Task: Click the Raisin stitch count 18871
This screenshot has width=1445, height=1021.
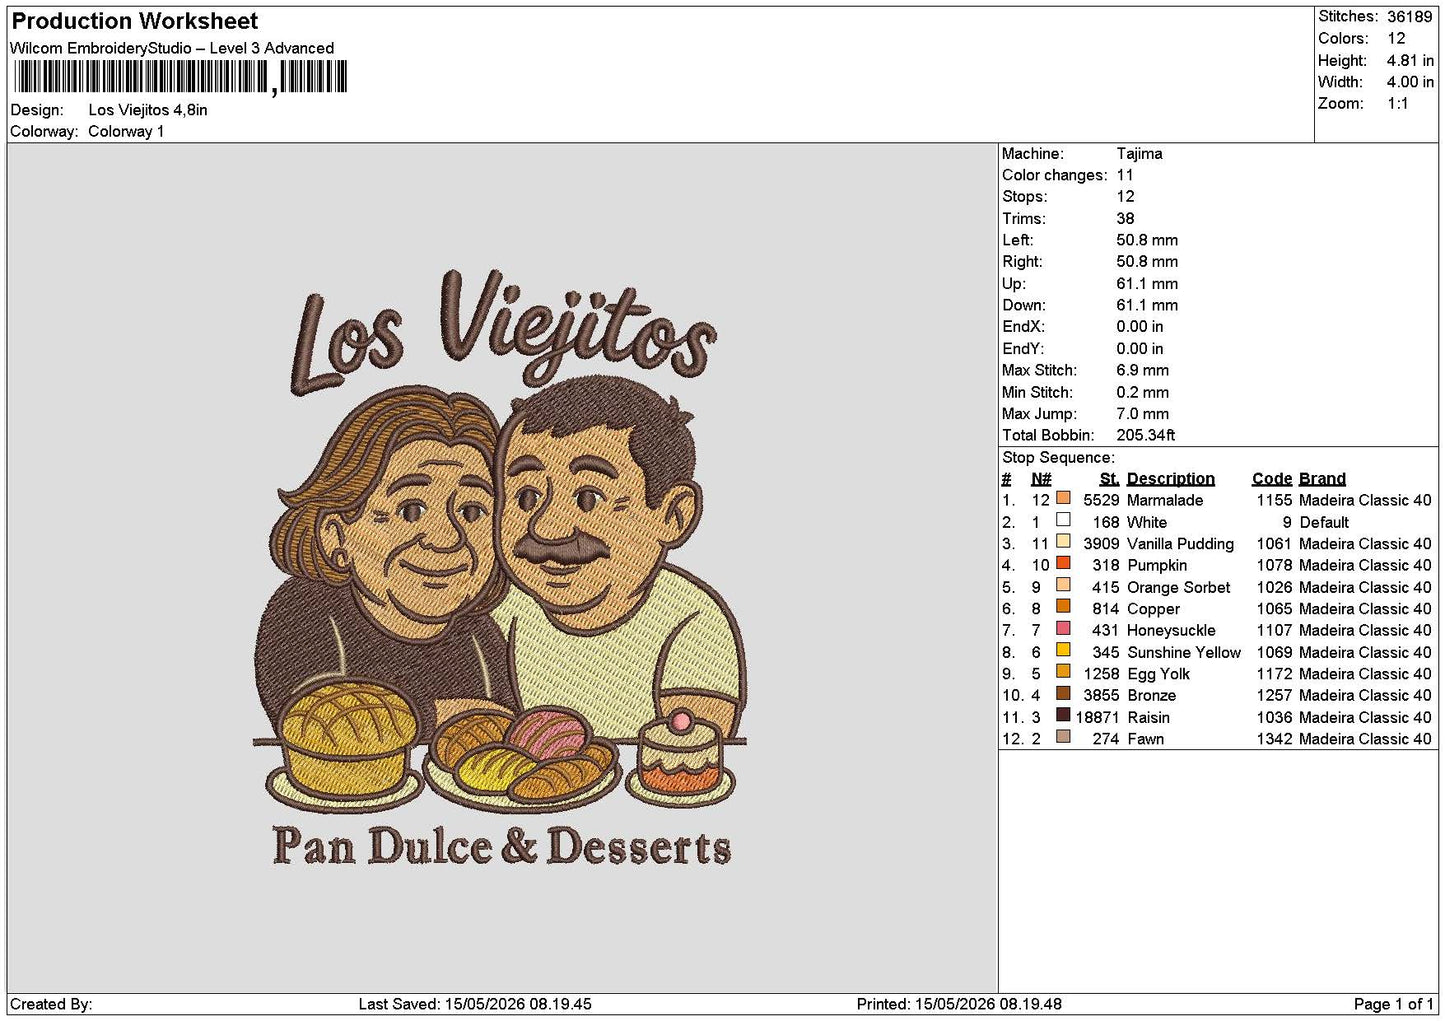Action: 1097,717
